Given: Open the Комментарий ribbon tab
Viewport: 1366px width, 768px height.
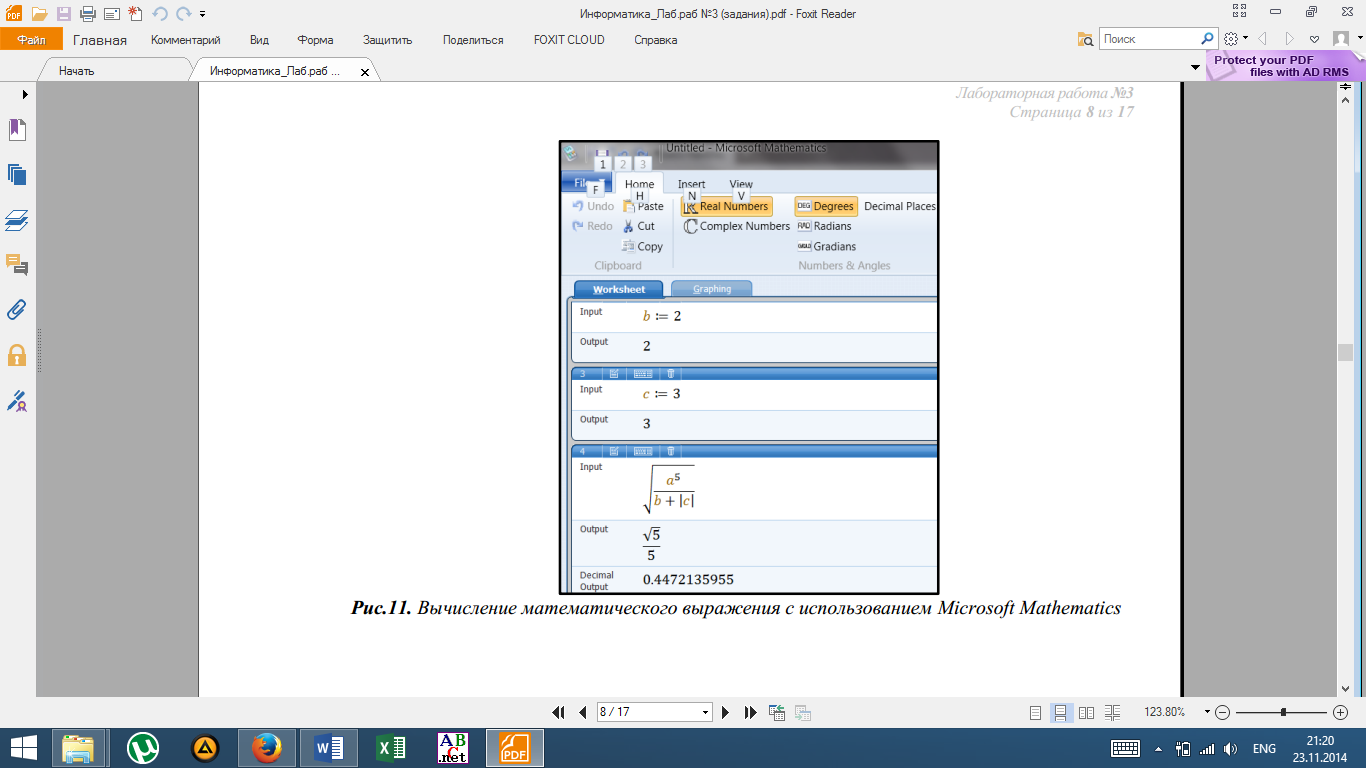Looking at the screenshot, I should (x=185, y=40).
